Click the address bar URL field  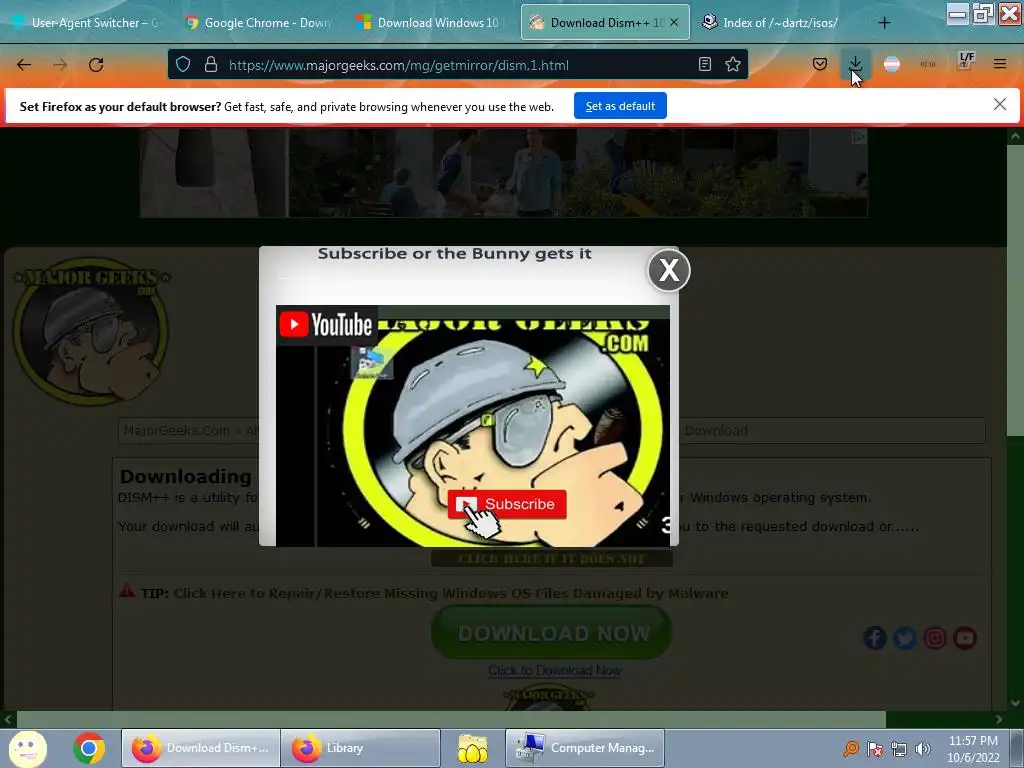(457, 65)
